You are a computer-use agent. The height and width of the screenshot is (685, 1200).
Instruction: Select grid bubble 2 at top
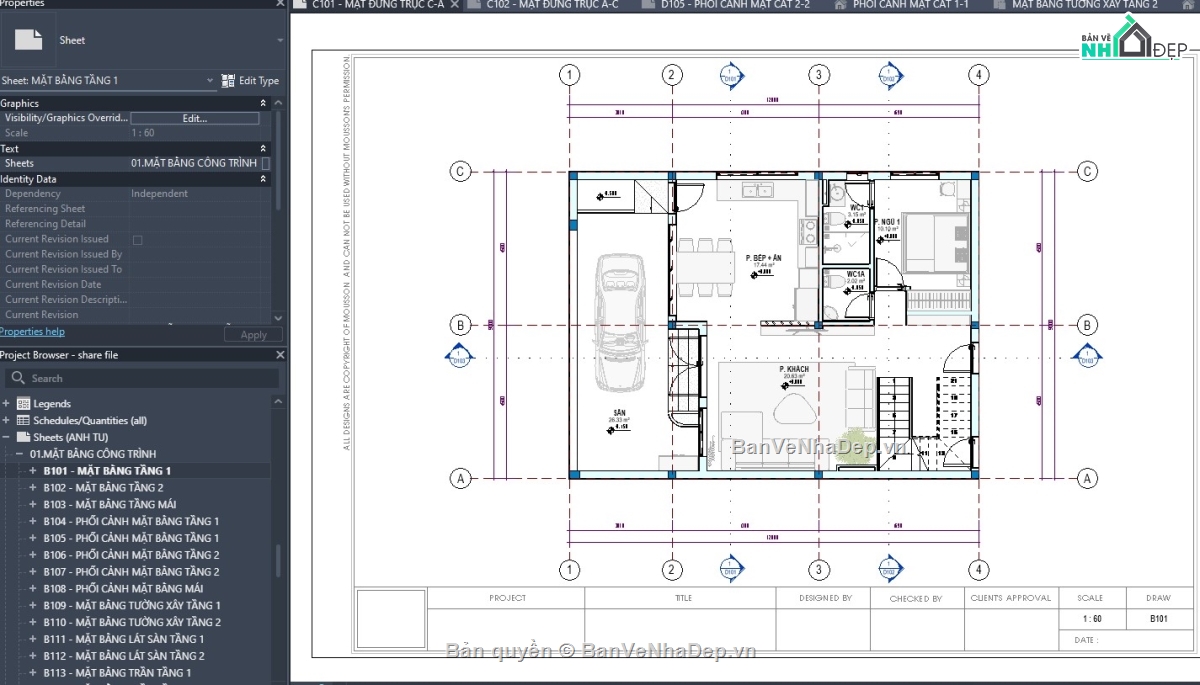click(x=672, y=74)
